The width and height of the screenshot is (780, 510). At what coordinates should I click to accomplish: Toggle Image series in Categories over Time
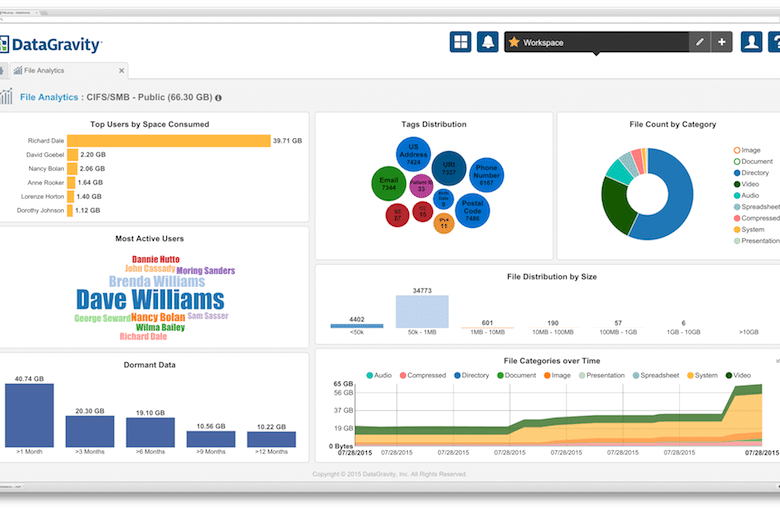[557, 375]
